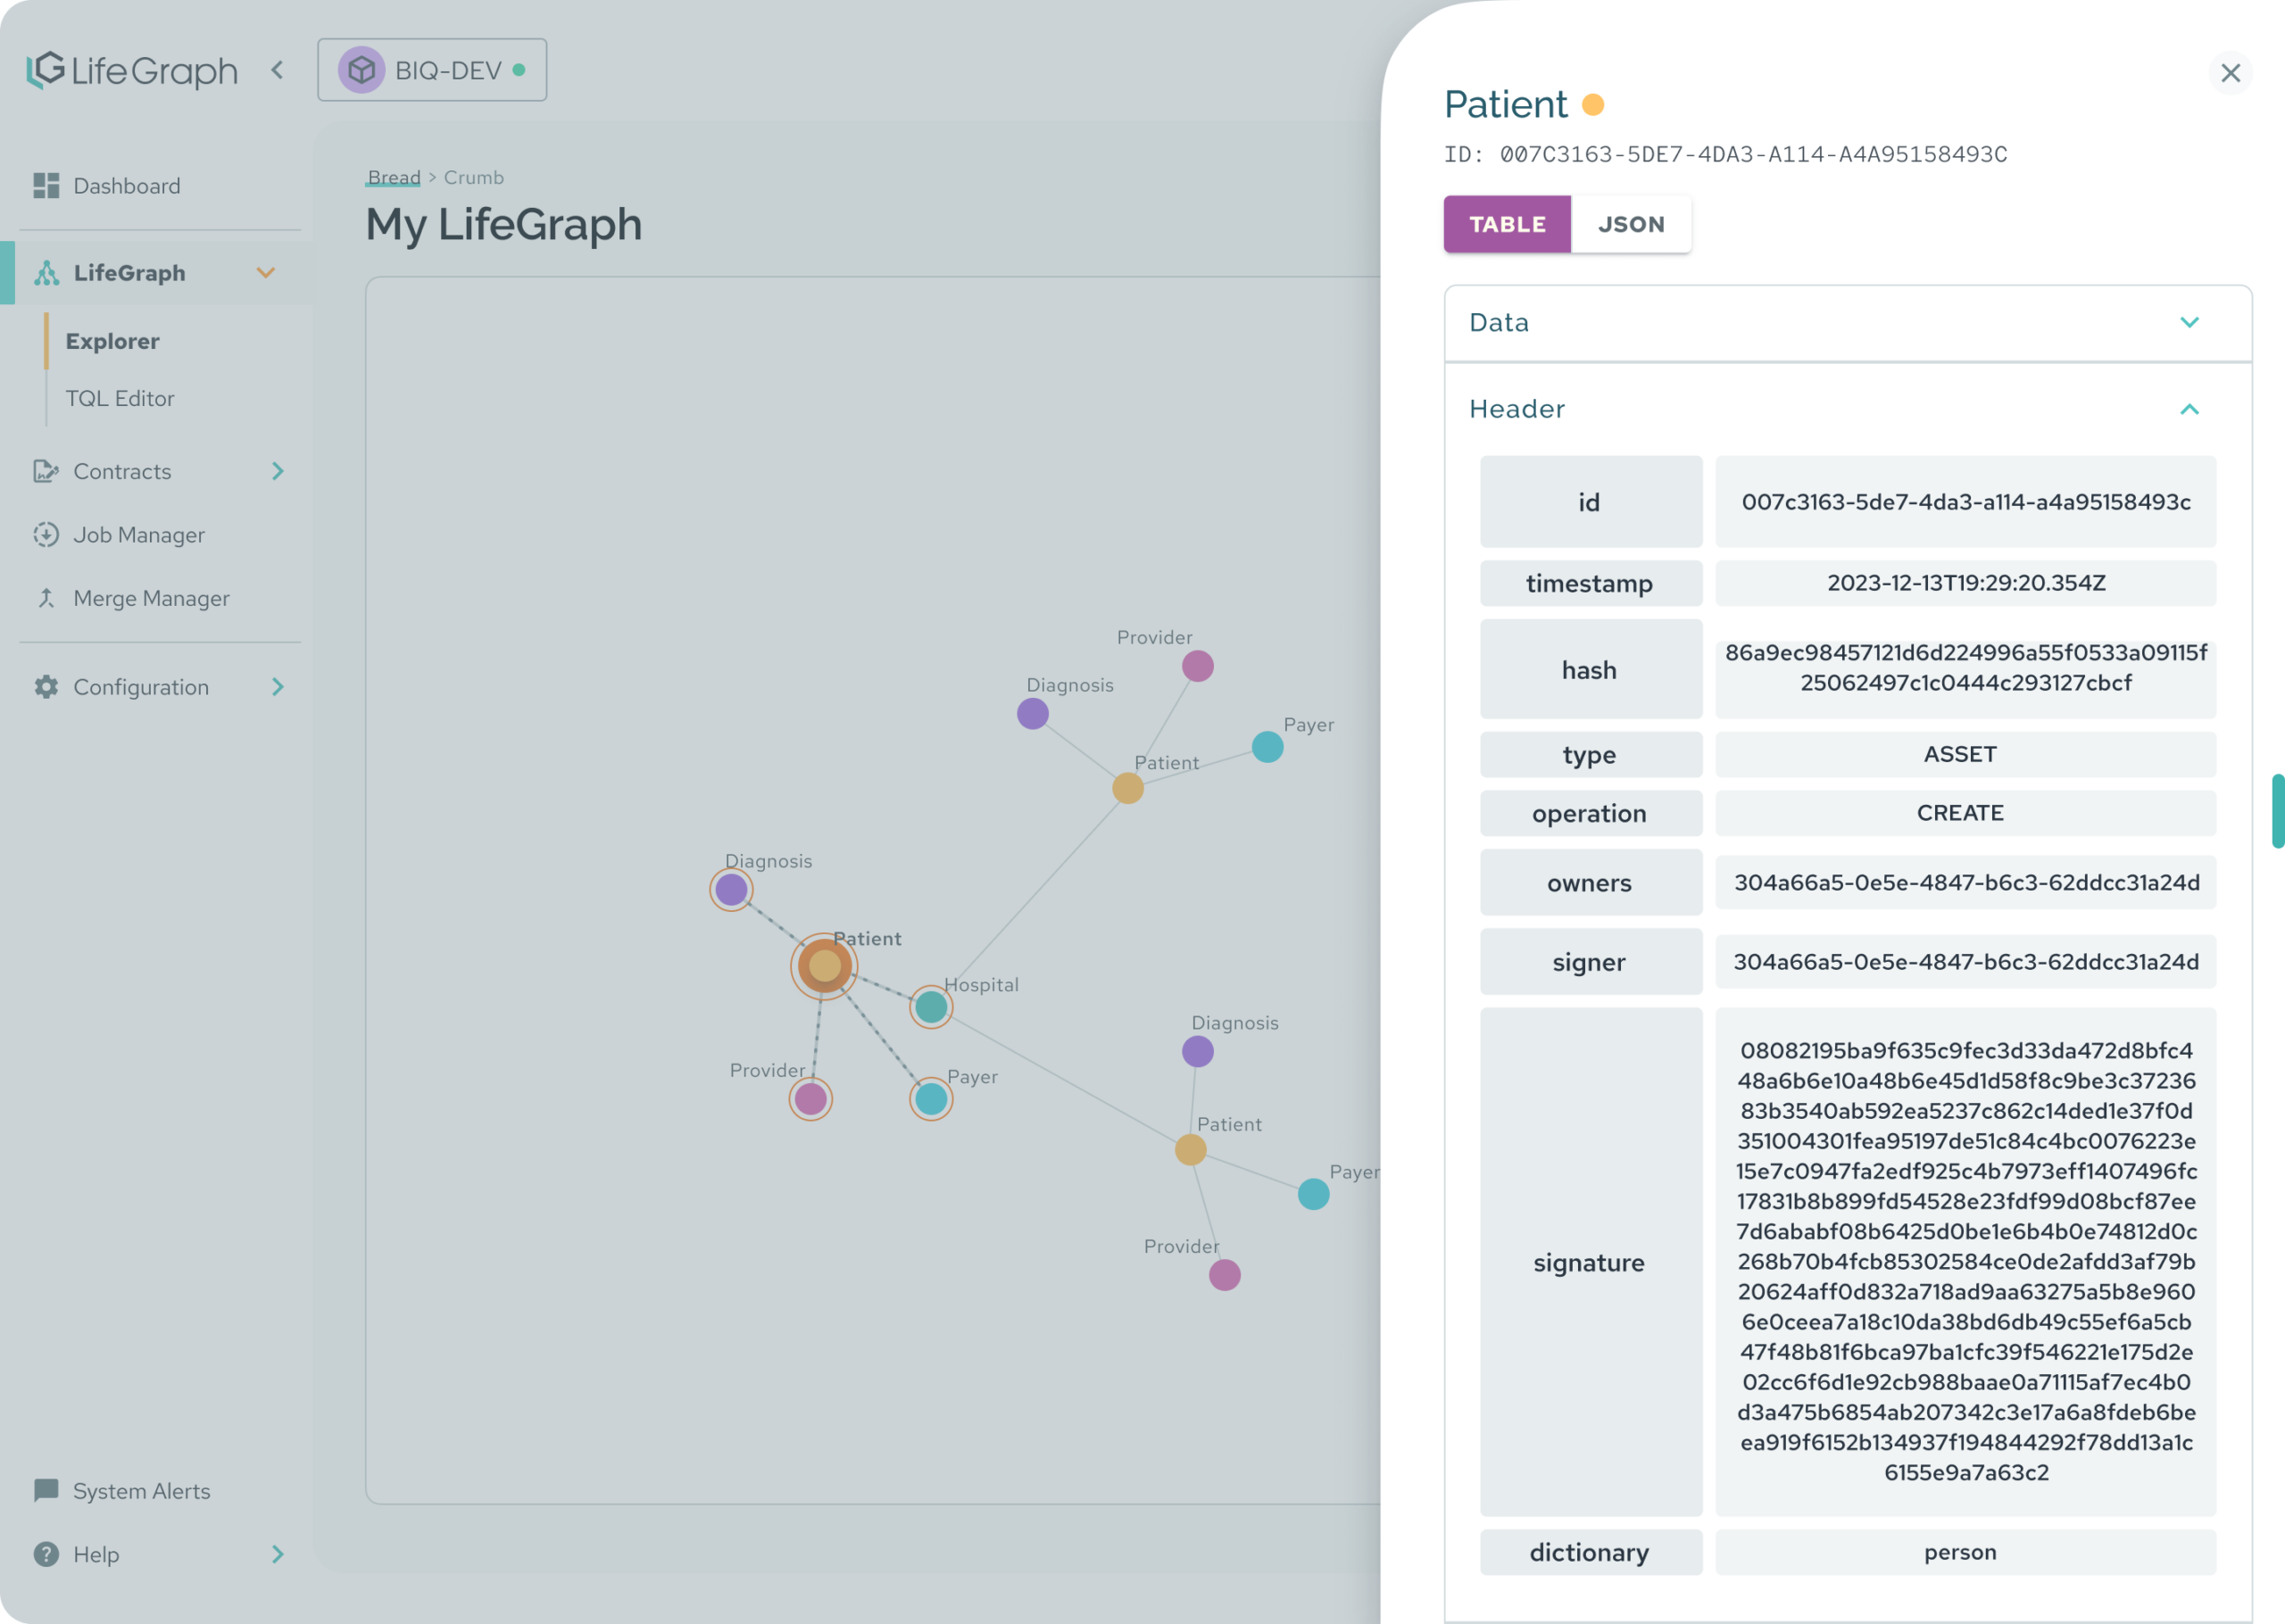Click the Hospital node in graph
The image size is (2285, 1624).
(930, 1006)
